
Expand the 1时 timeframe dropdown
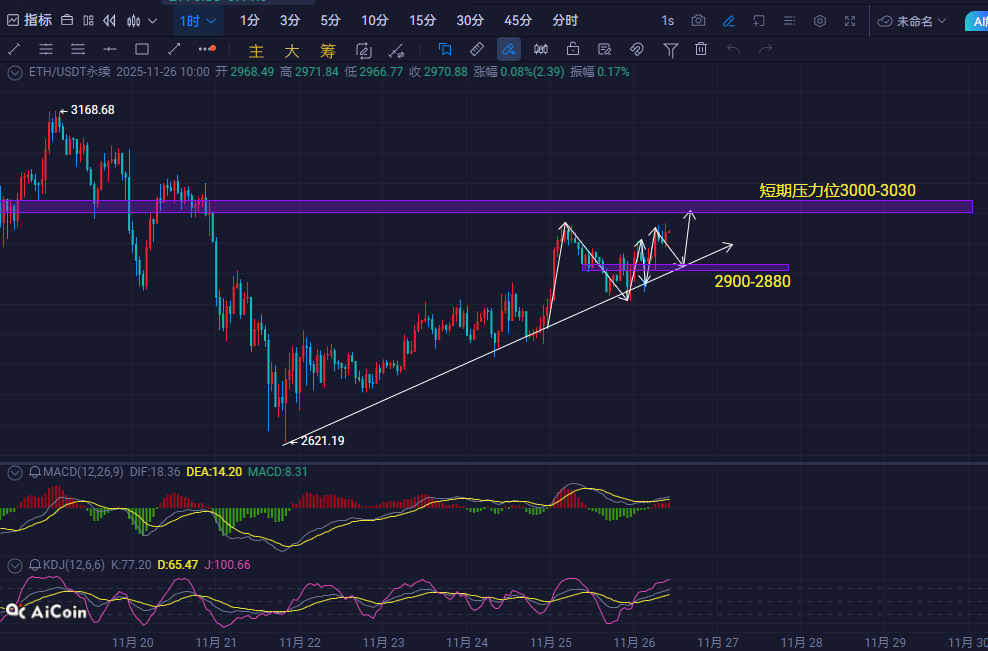tap(197, 20)
